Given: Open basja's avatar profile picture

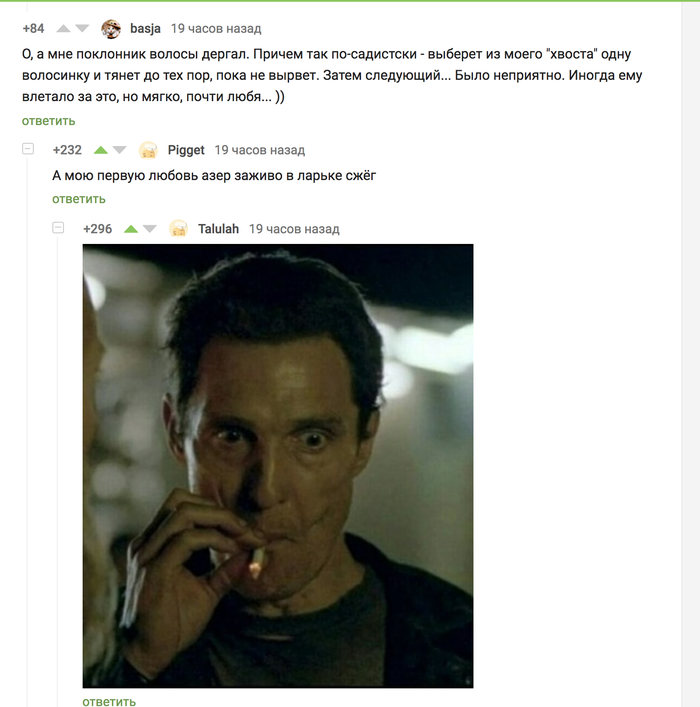Looking at the screenshot, I should [x=111, y=29].
